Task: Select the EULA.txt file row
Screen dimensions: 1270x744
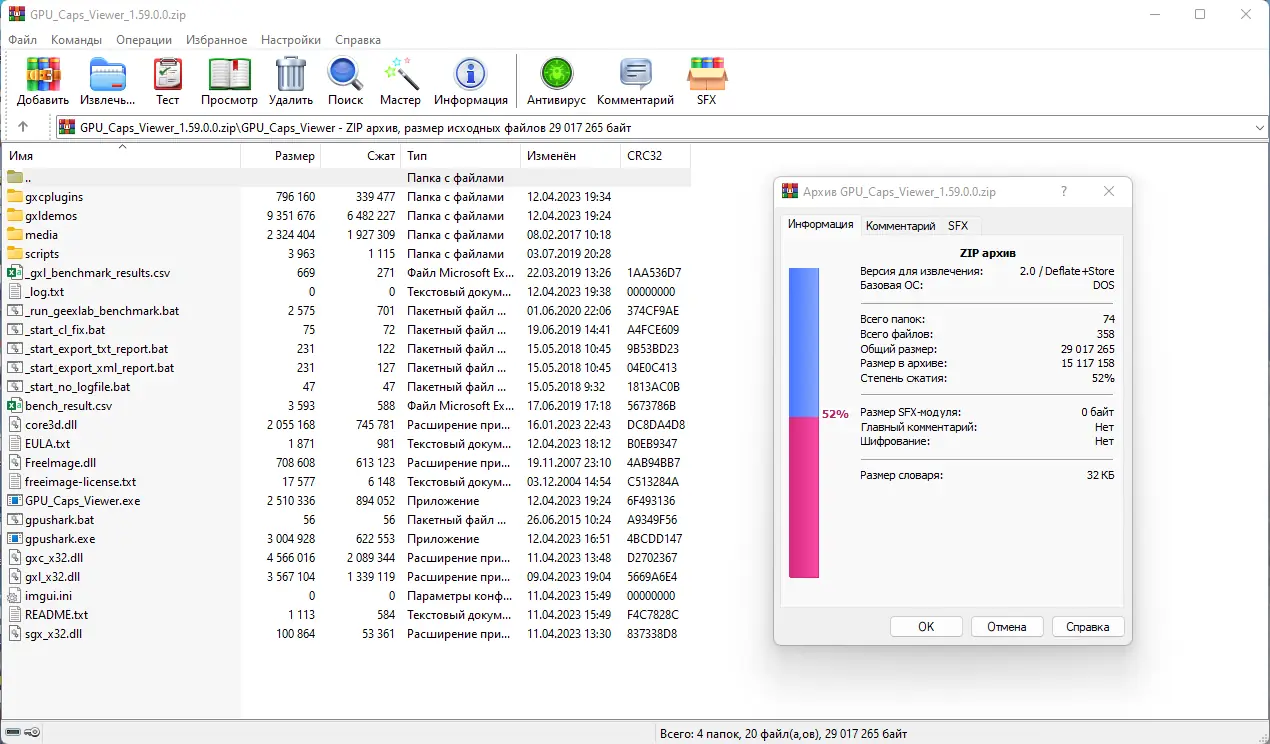Action: [346, 444]
